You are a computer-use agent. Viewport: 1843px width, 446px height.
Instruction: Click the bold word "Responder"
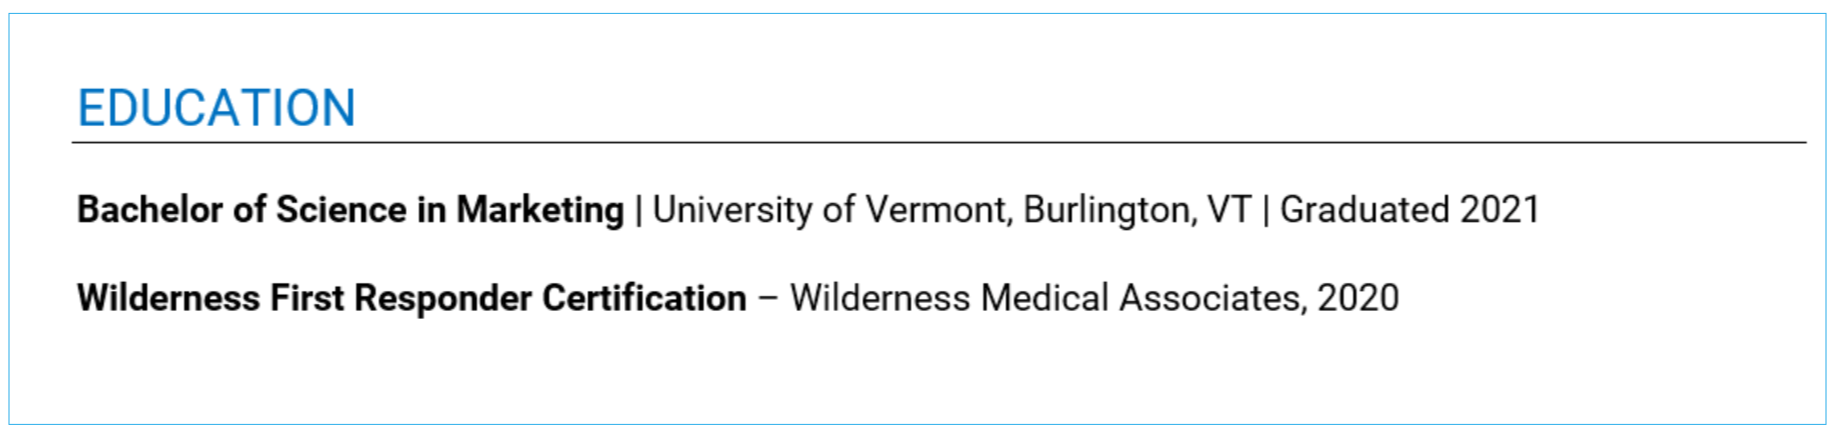coord(443,298)
